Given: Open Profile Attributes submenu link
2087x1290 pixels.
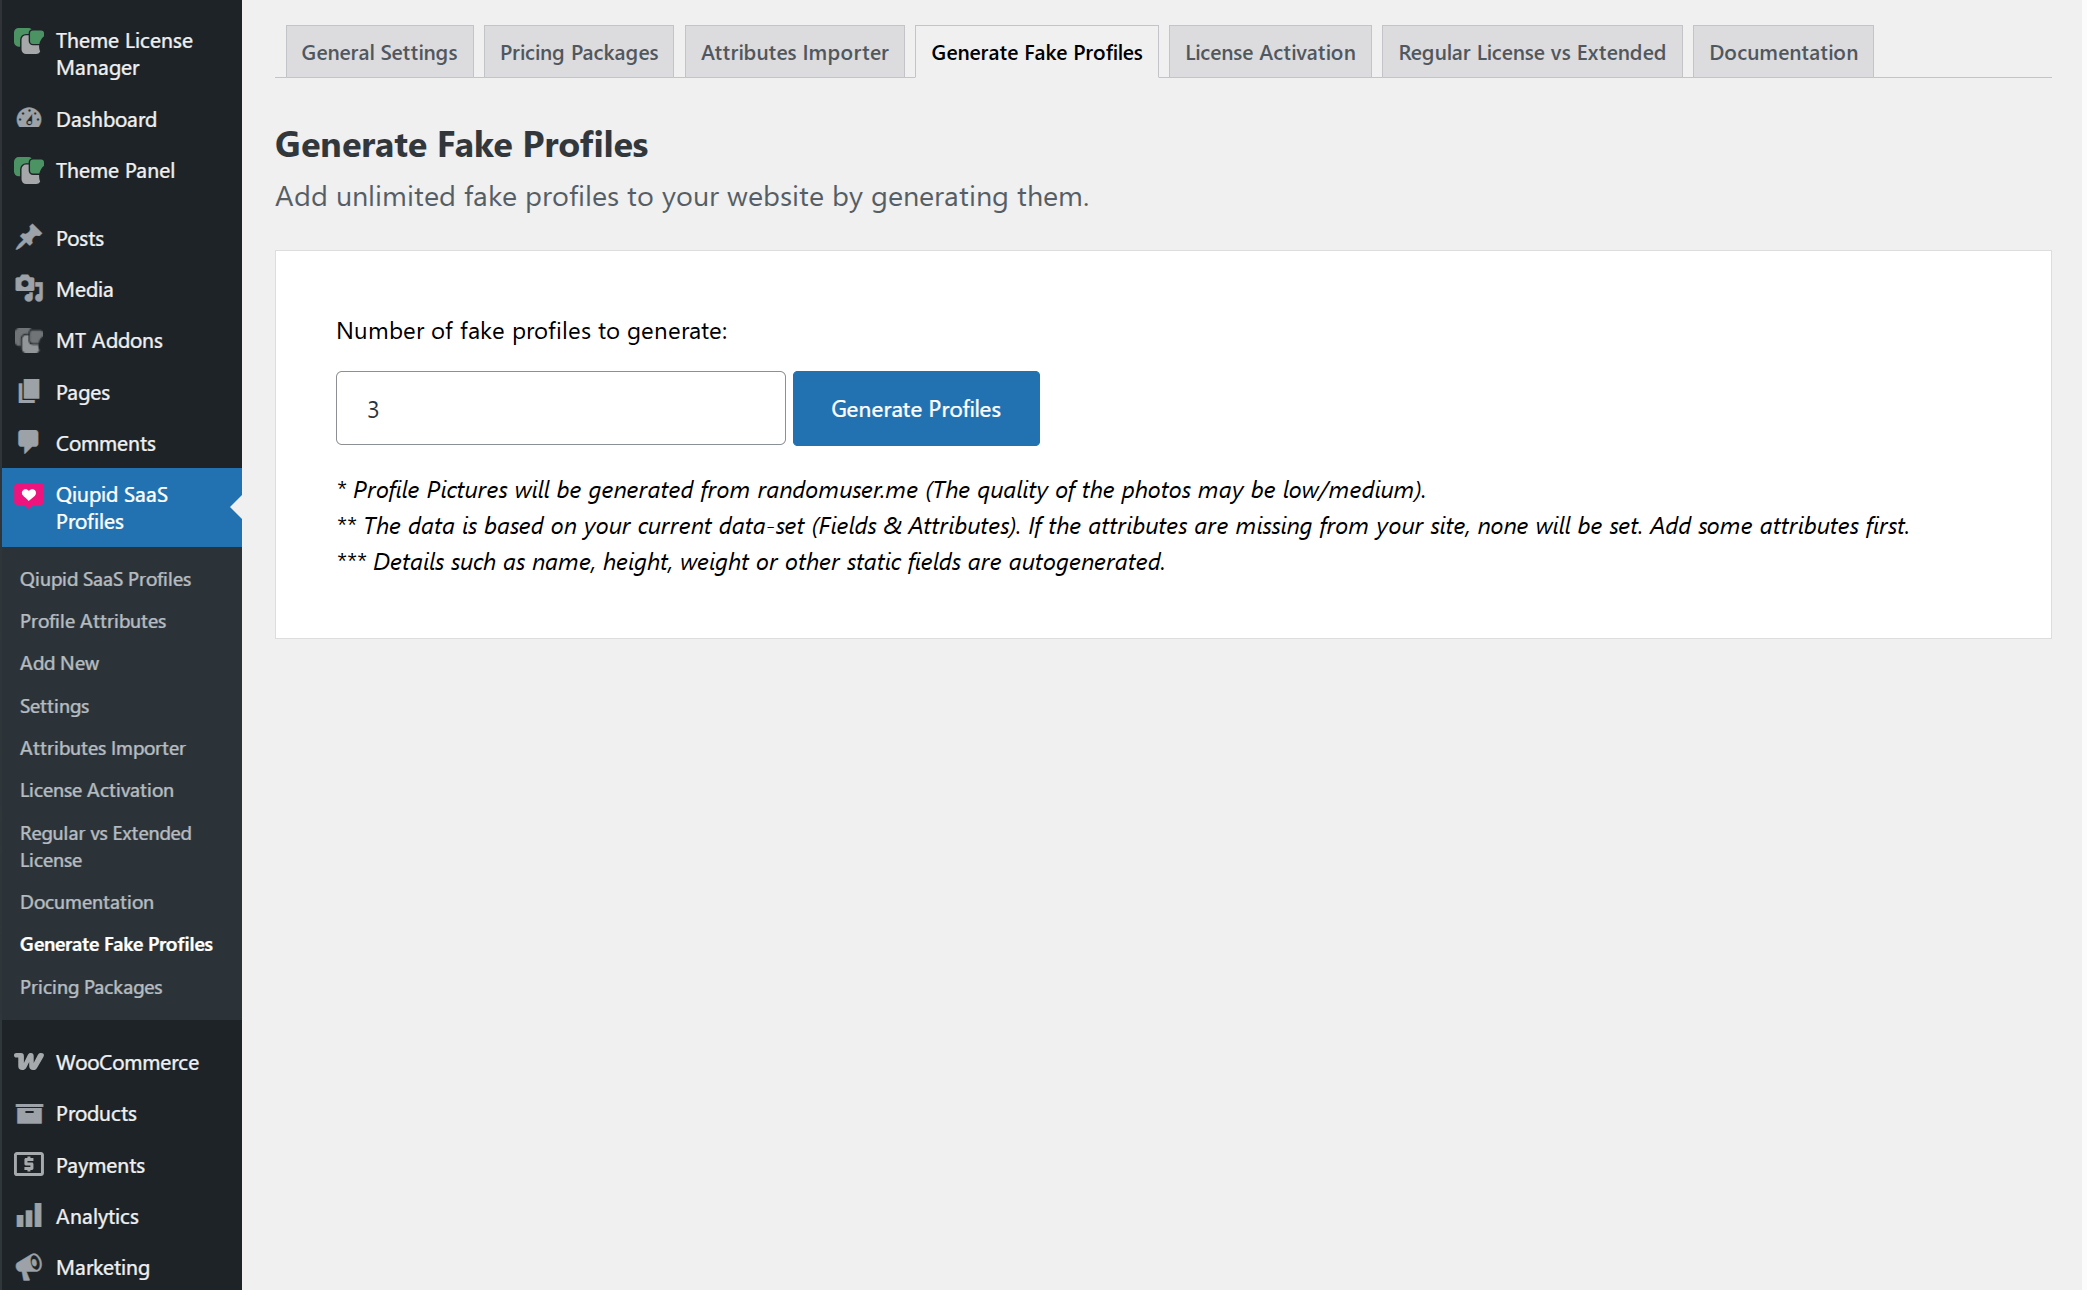Looking at the screenshot, I should 93,621.
